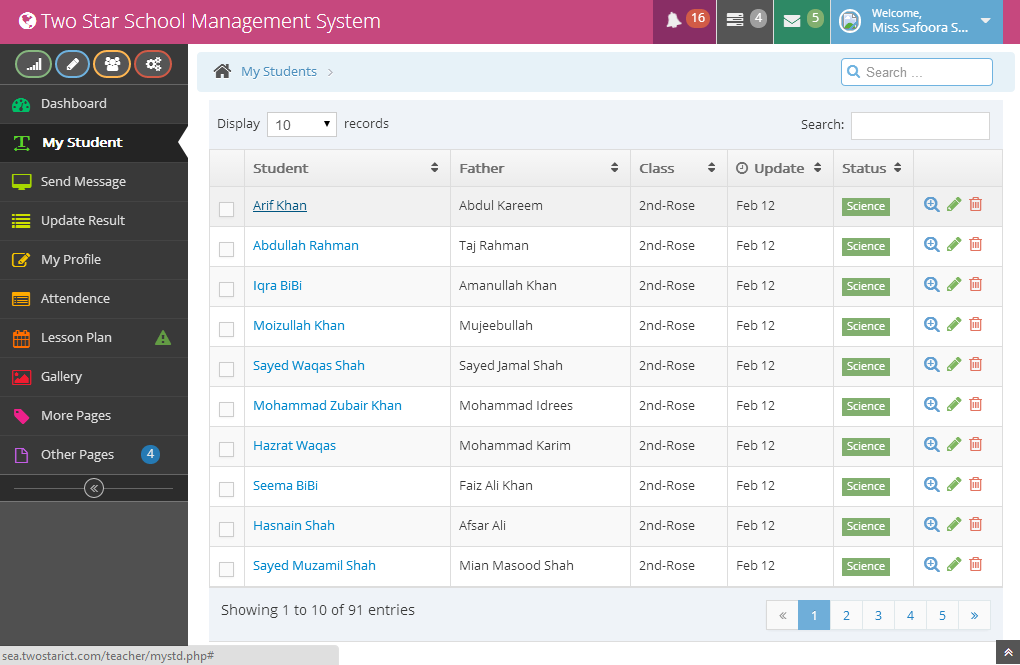Collapse the sidebar with the double-chevron circle

[94, 488]
